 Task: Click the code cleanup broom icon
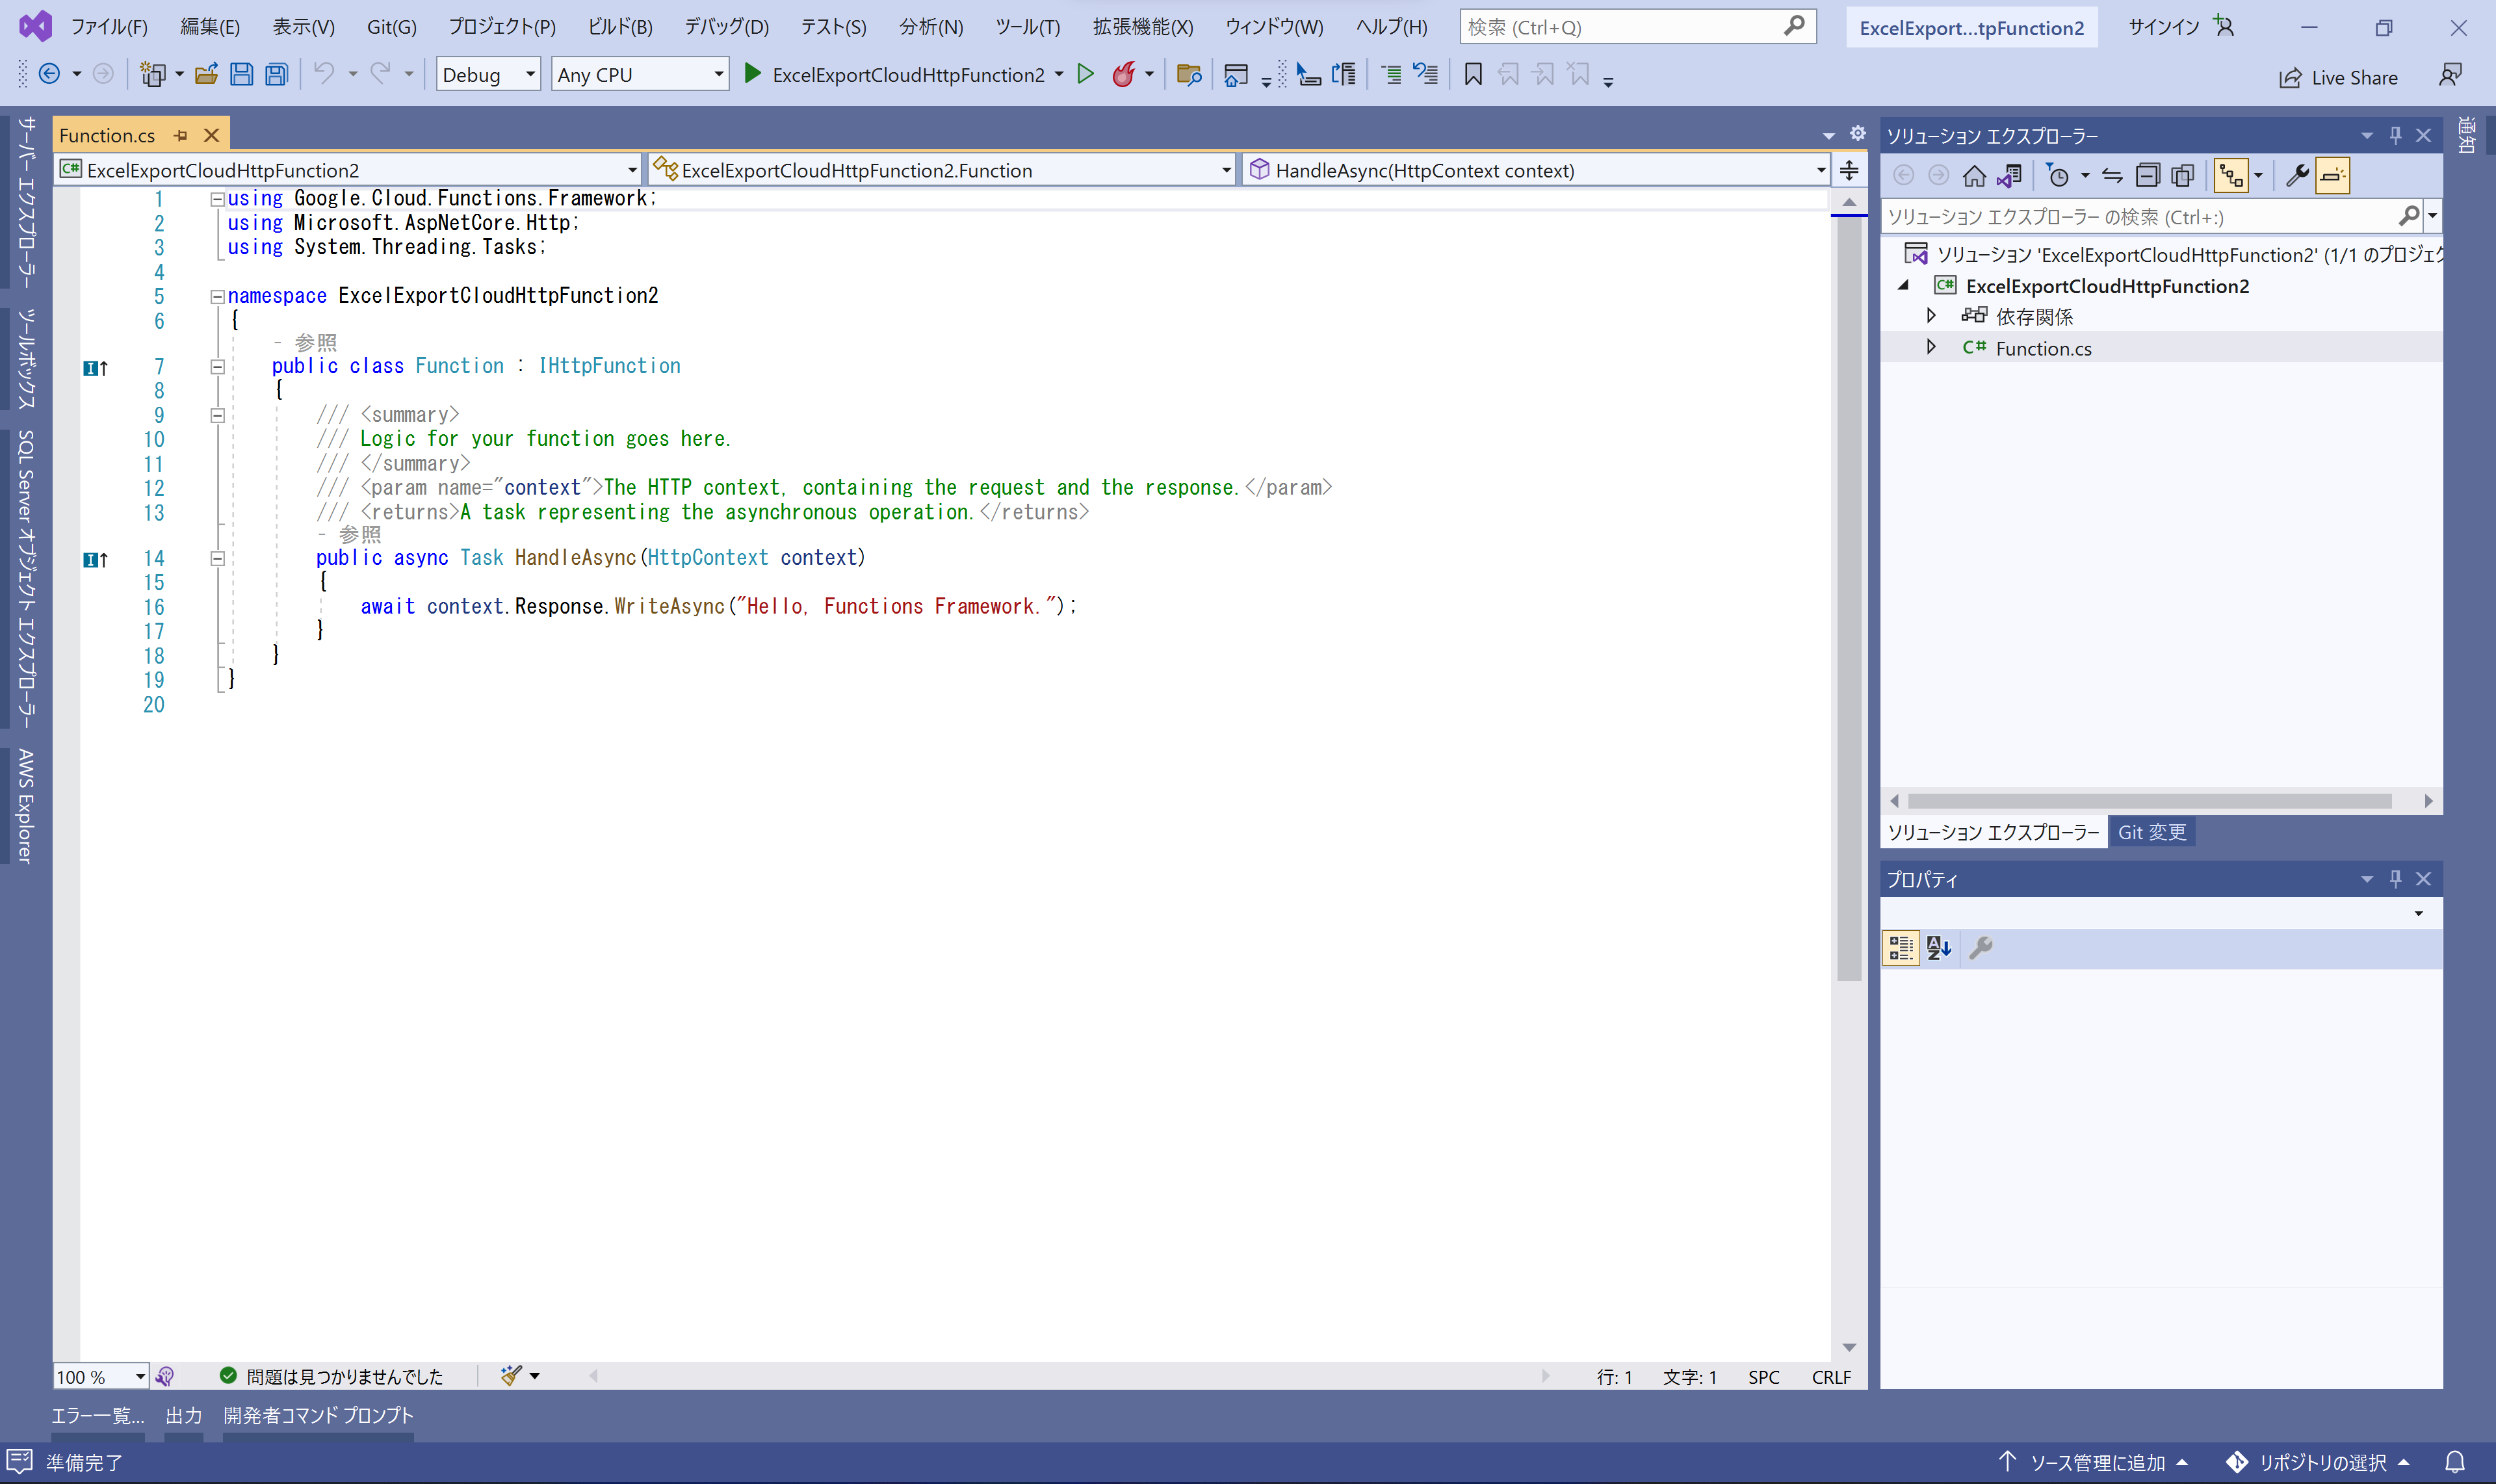511,1376
